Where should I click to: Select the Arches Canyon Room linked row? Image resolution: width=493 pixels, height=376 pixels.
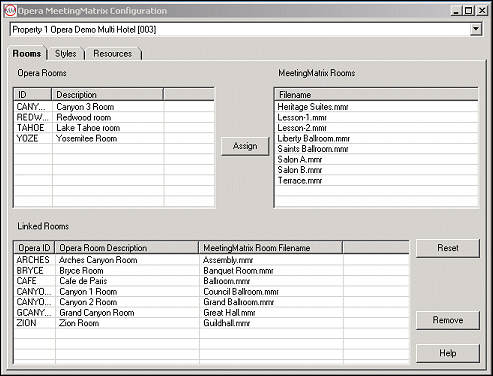click(212, 260)
